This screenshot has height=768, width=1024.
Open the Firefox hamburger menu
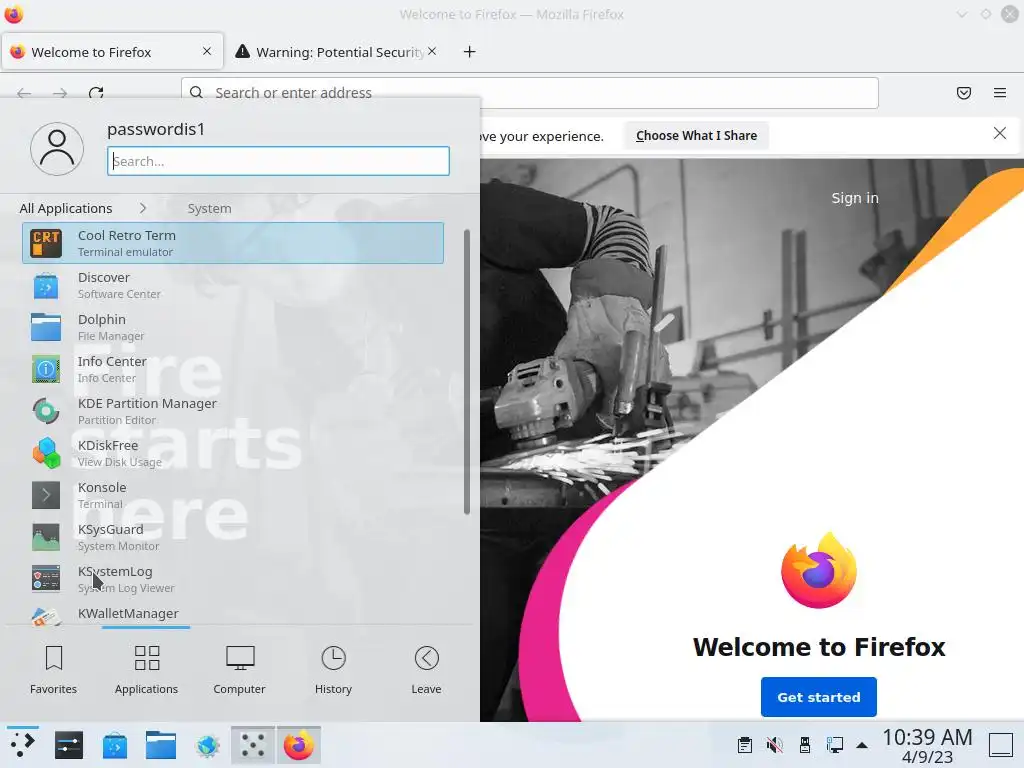[x=1000, y=93]
